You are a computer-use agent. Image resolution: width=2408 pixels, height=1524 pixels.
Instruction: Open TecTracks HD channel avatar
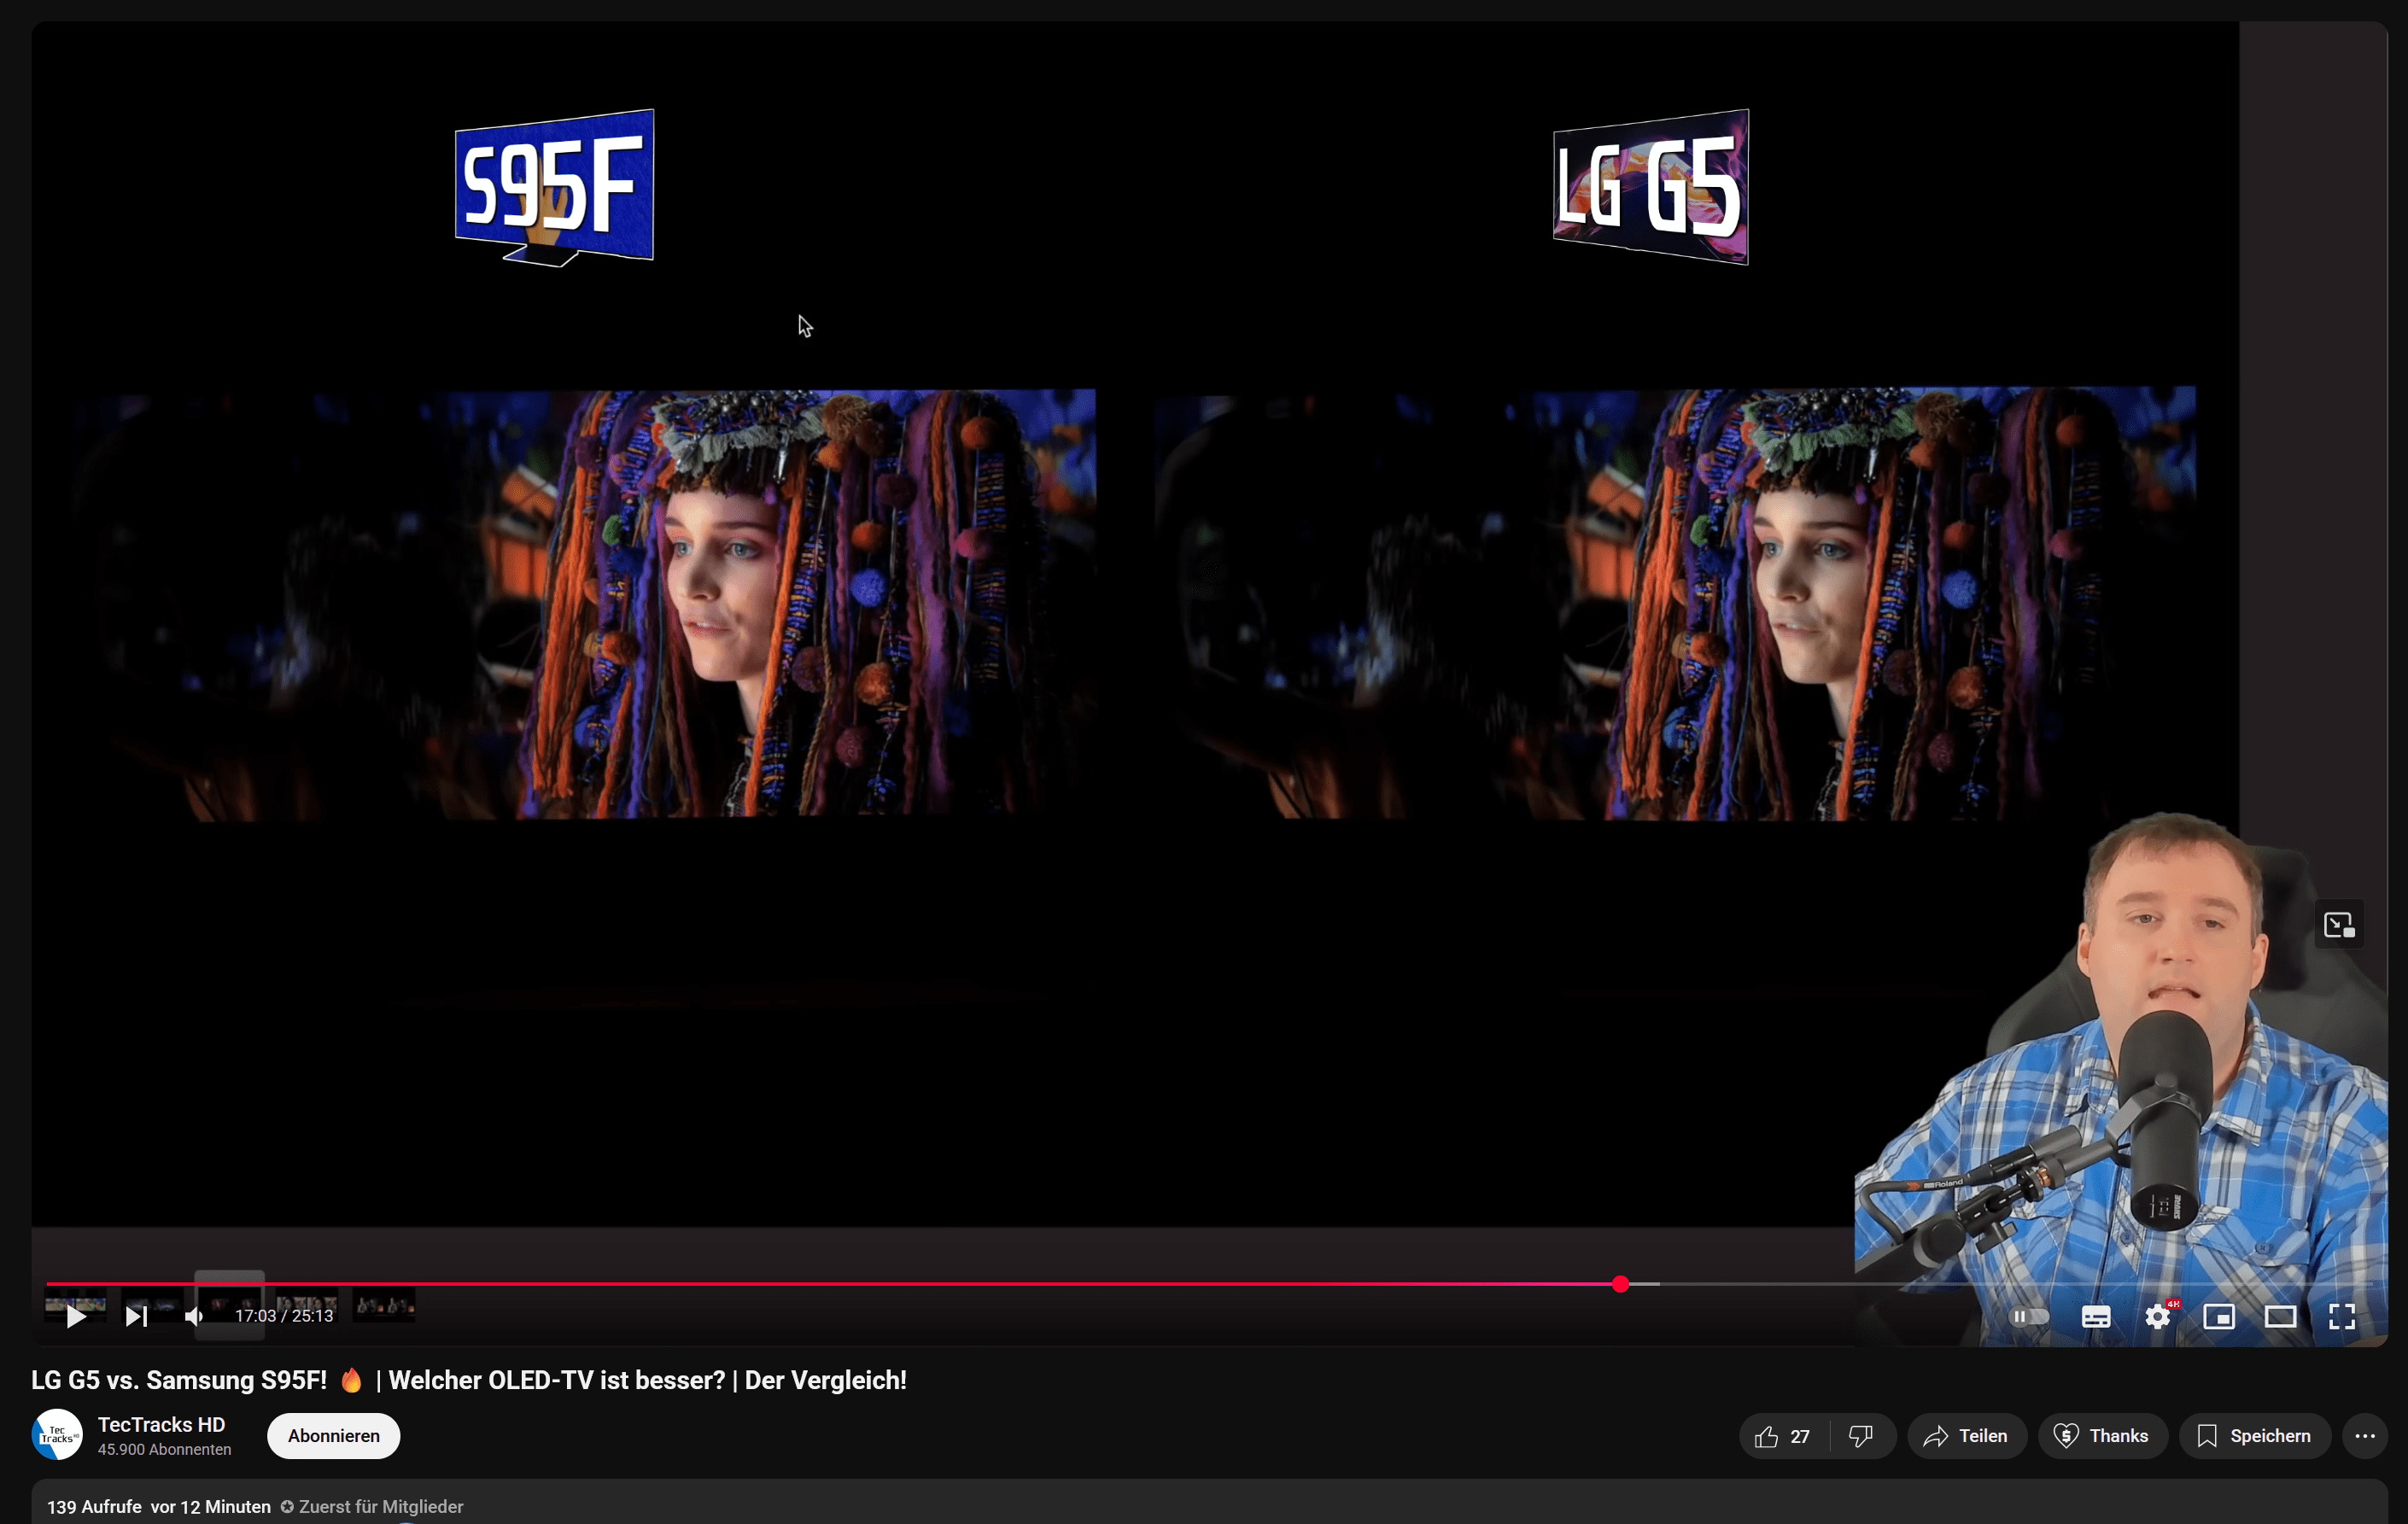[x=57, y=1435]
